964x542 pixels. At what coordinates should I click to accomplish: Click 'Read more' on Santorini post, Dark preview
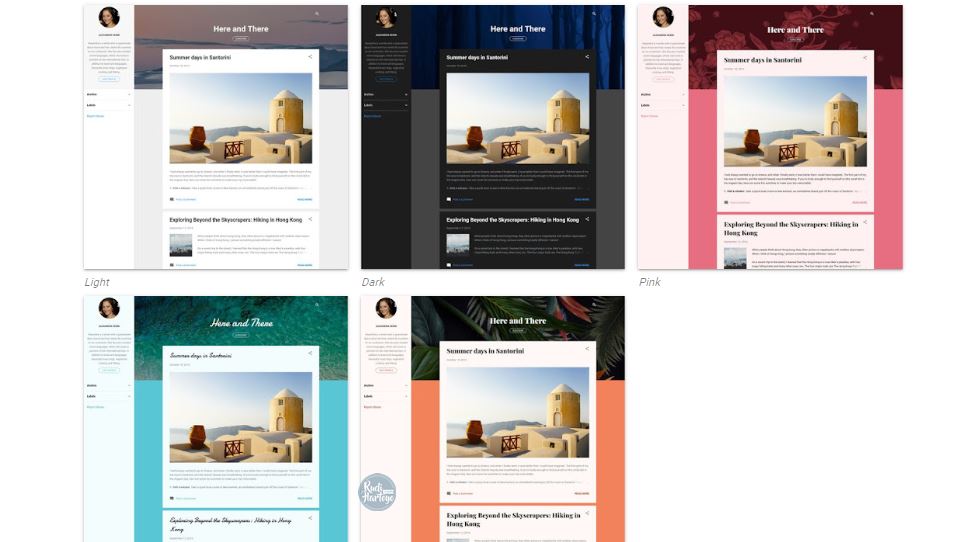click(582, 199)
